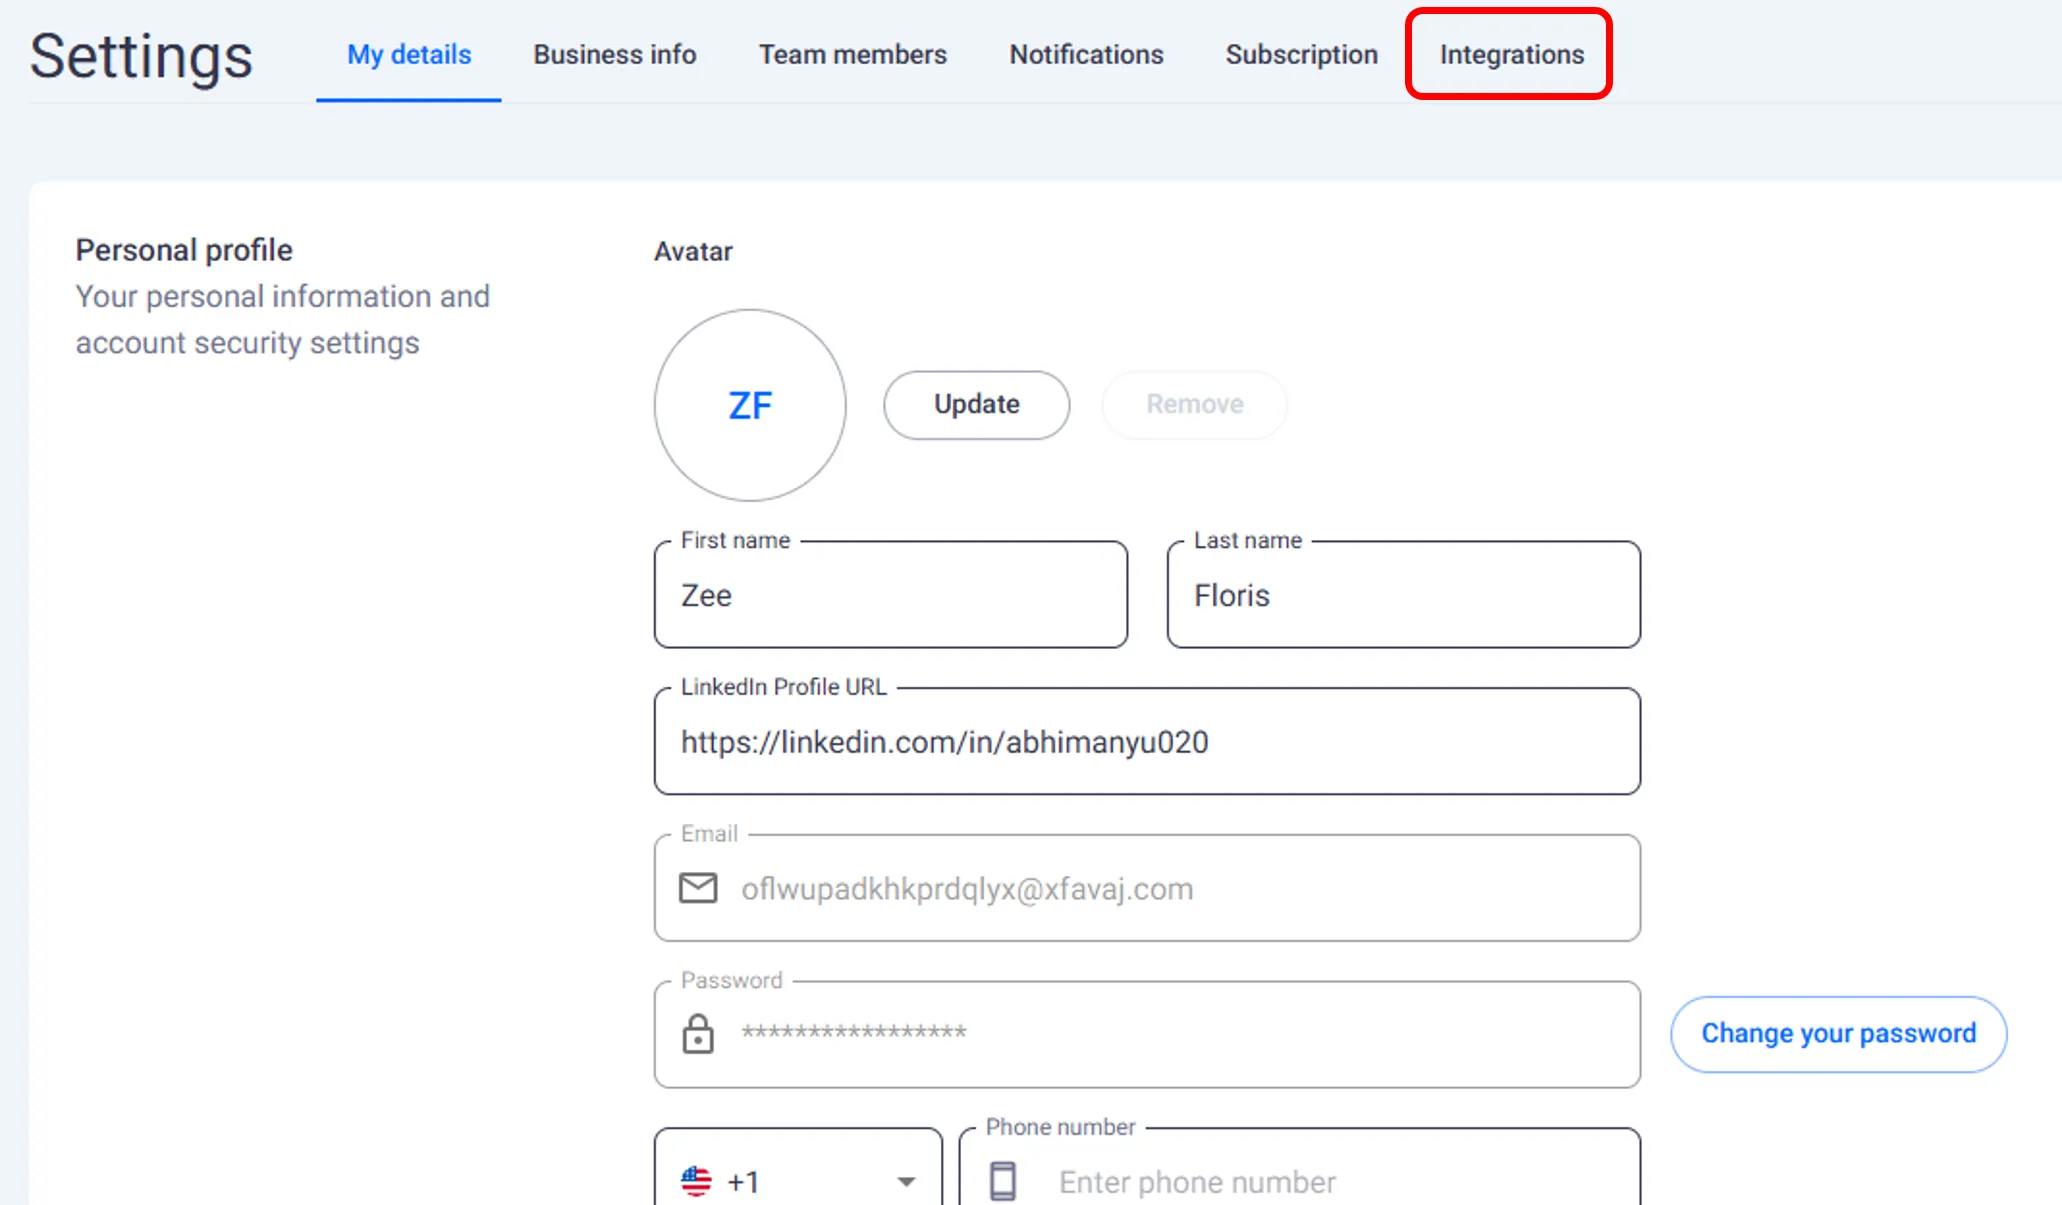Viewport: 2062px width, 1205px height.
Task: Click the envelope icon in Email field
Action: tap(698, 888)
